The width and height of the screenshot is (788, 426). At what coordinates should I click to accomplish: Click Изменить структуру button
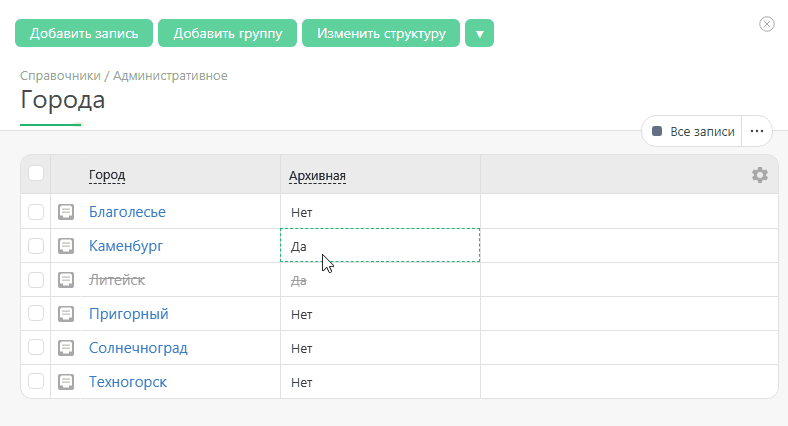pyautogui.click(x=381, y=33)
